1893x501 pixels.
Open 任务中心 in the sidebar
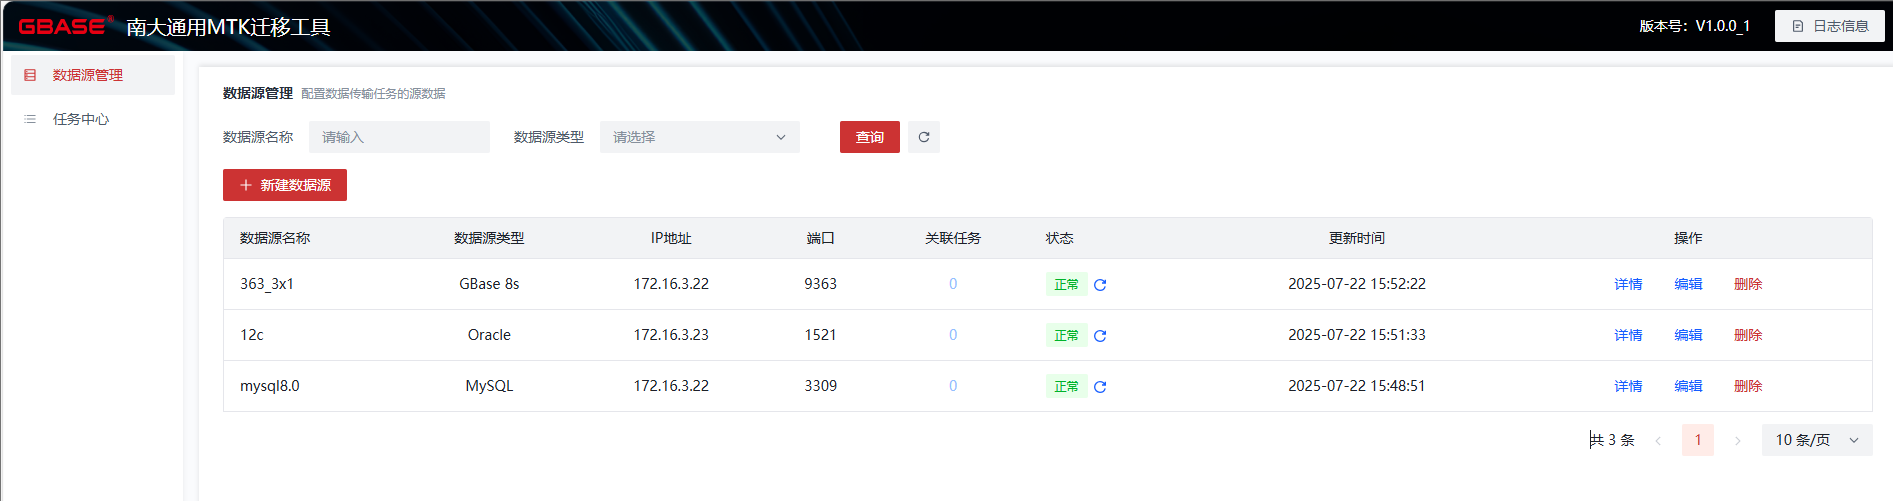pos(81,119)
